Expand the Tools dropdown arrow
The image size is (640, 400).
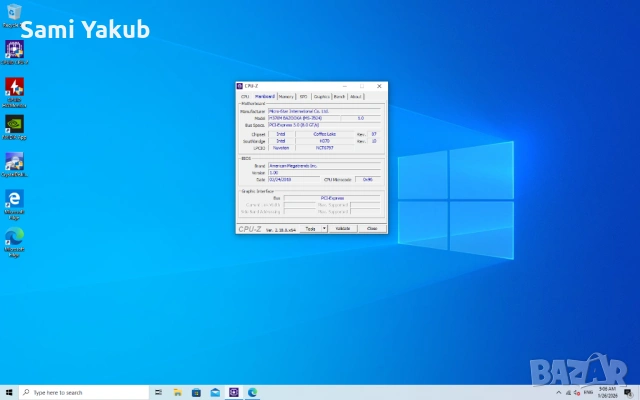[324, 229]
